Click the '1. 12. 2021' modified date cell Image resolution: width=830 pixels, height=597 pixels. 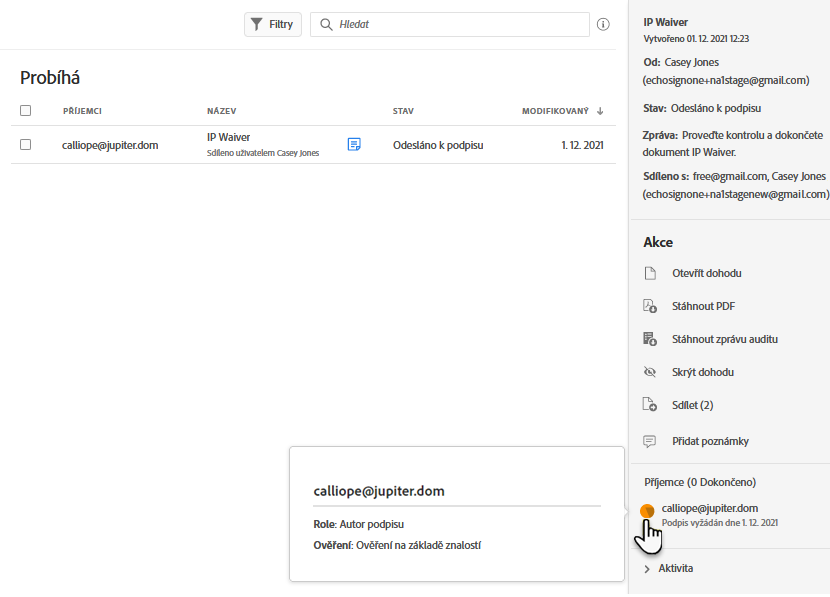(582, 145)
